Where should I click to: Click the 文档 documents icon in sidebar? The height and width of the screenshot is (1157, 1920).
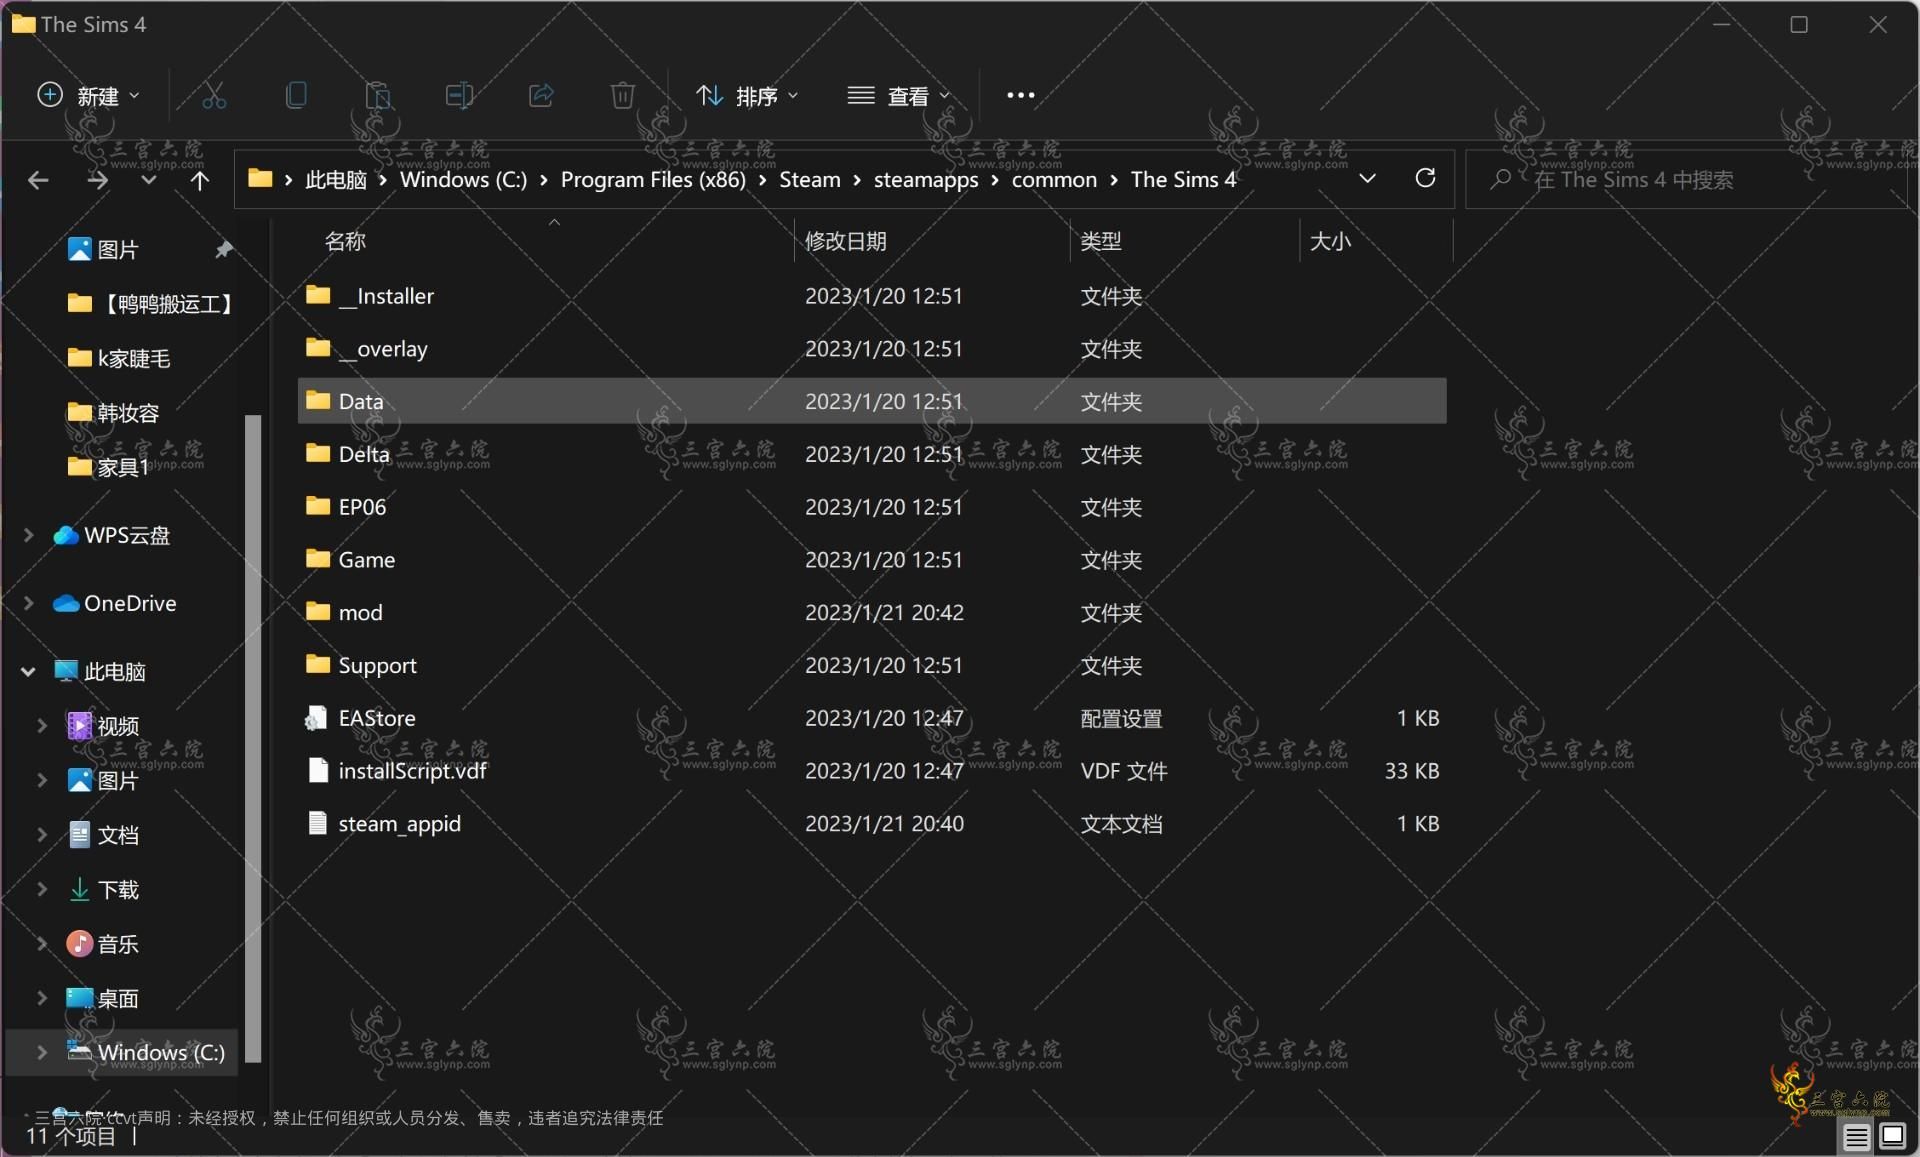(79, 834)
